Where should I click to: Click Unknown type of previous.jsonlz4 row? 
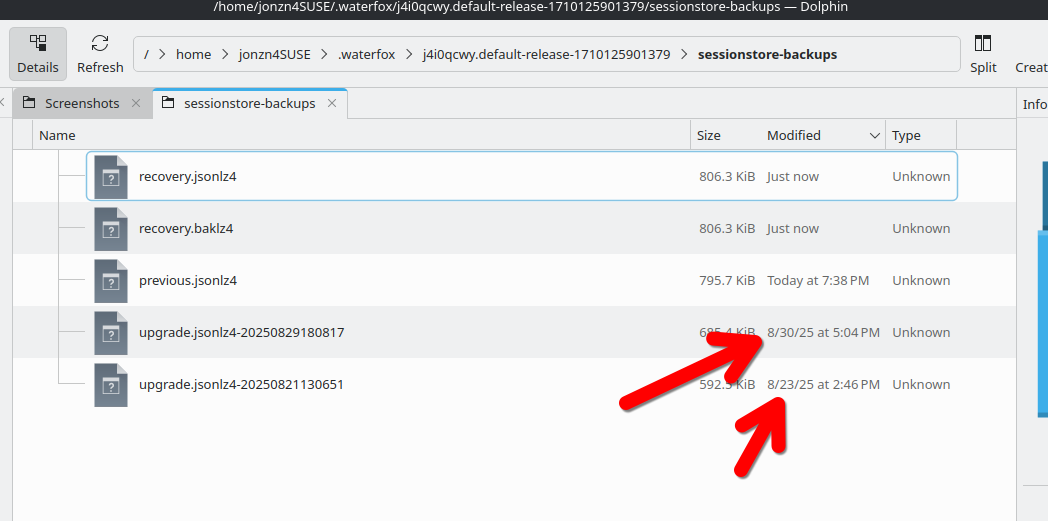coord(921,281)
